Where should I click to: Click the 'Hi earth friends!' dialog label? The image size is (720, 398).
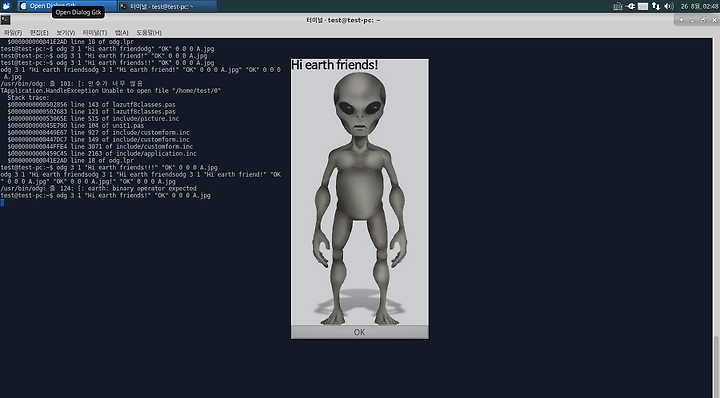pyautogui.click(x=334, y=65)
